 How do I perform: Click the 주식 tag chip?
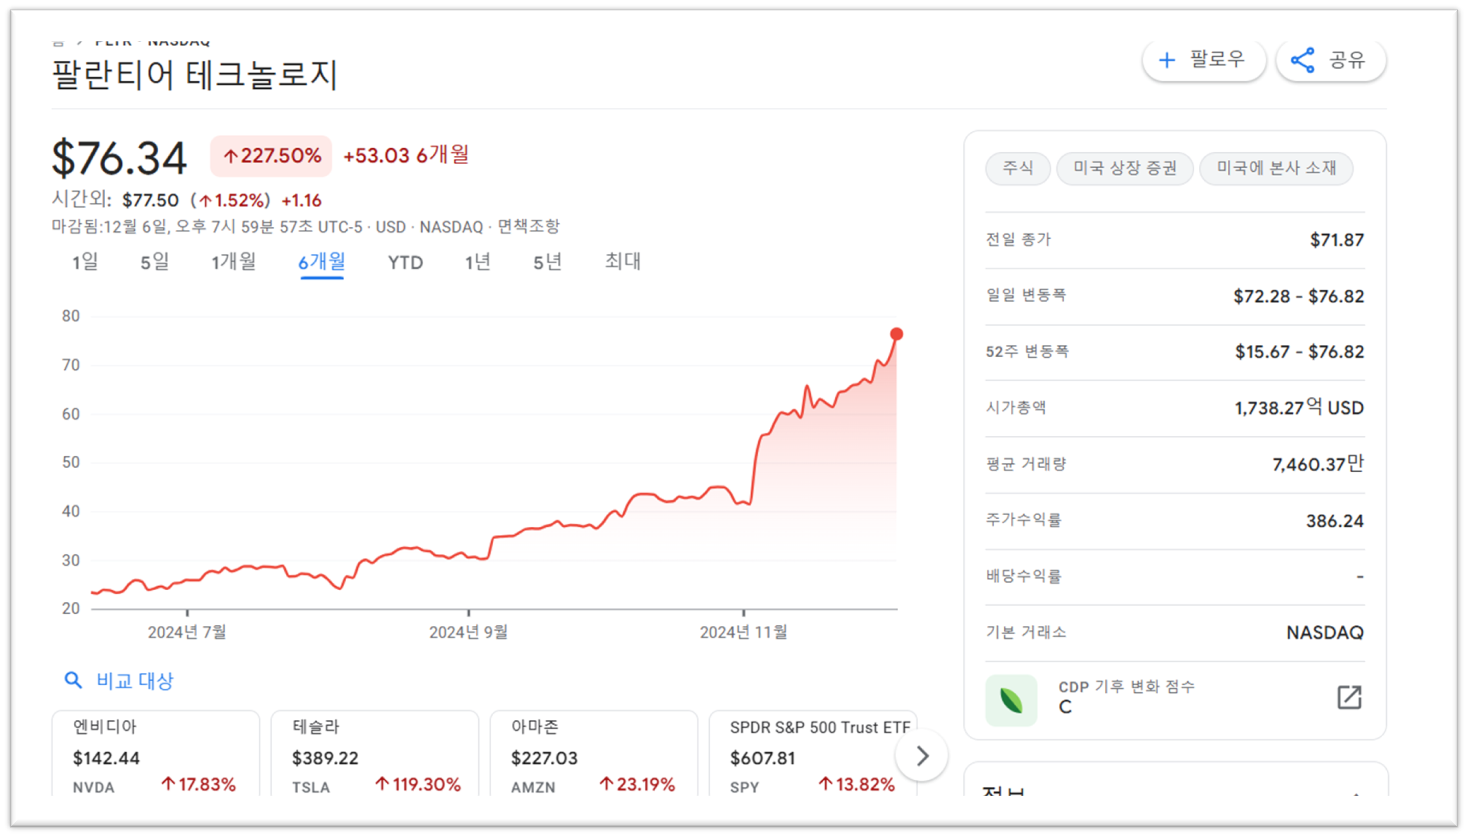[x=1018, y=168]
